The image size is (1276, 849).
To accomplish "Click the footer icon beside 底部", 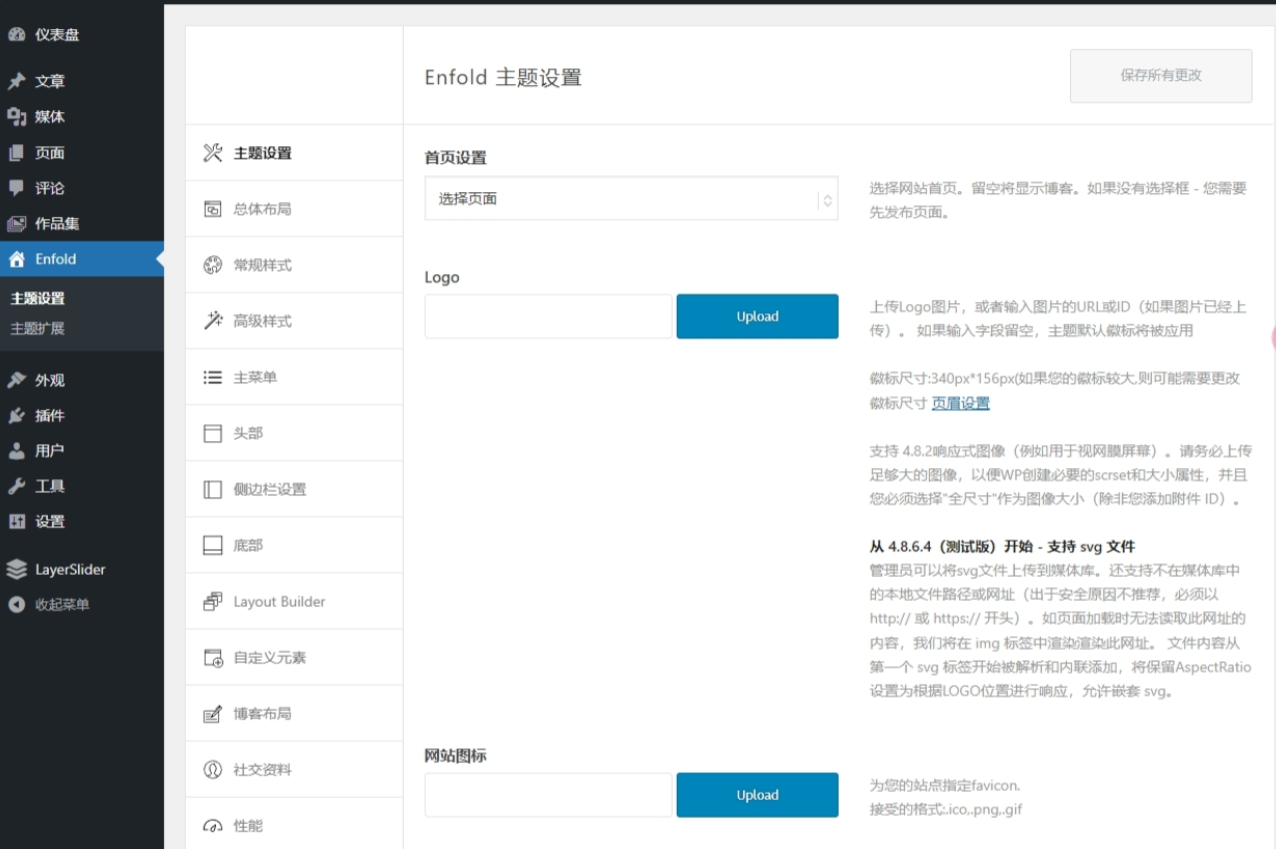I will click(212, 545).
